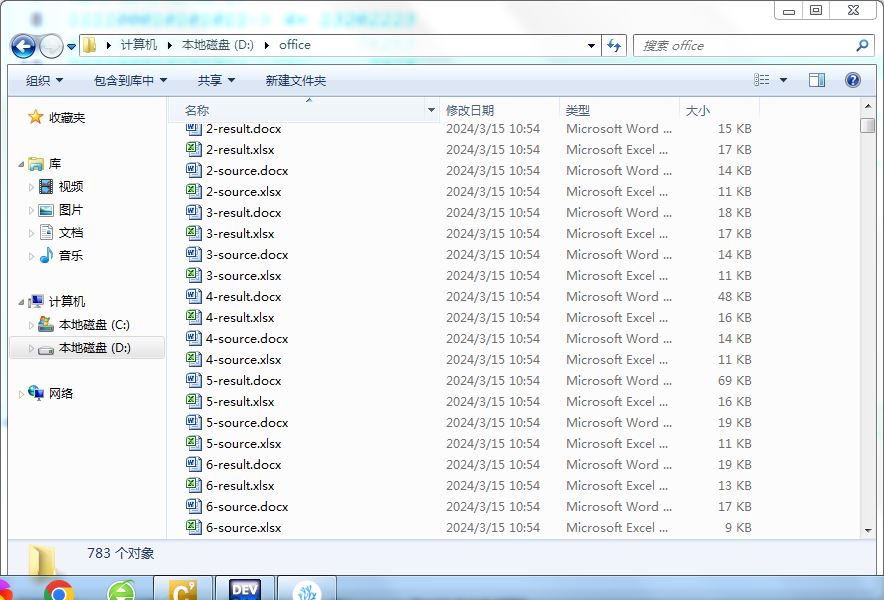Toggle the preview pane button
The height and width of the screenshot is (600, 884).
[x=817, y=80]
